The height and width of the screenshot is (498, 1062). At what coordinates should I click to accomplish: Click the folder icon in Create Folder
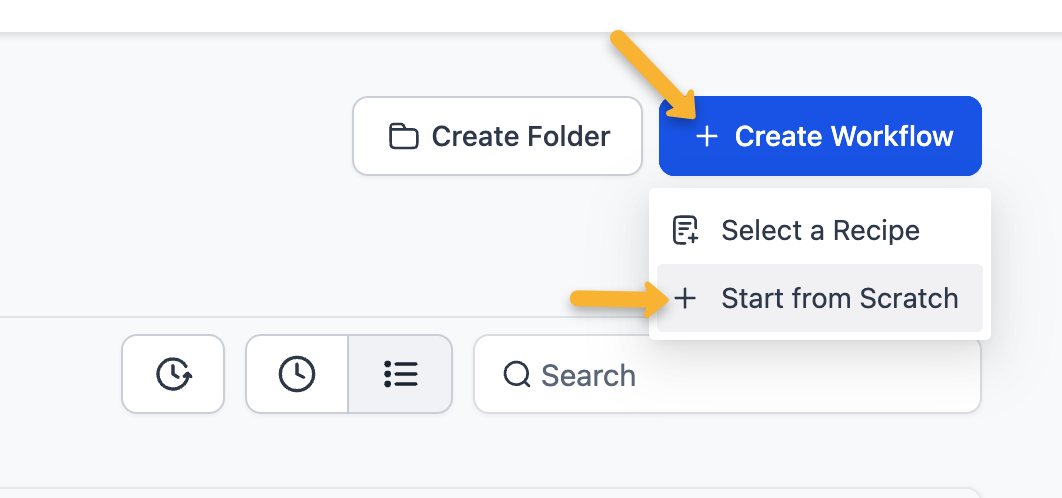coord(403,136)
